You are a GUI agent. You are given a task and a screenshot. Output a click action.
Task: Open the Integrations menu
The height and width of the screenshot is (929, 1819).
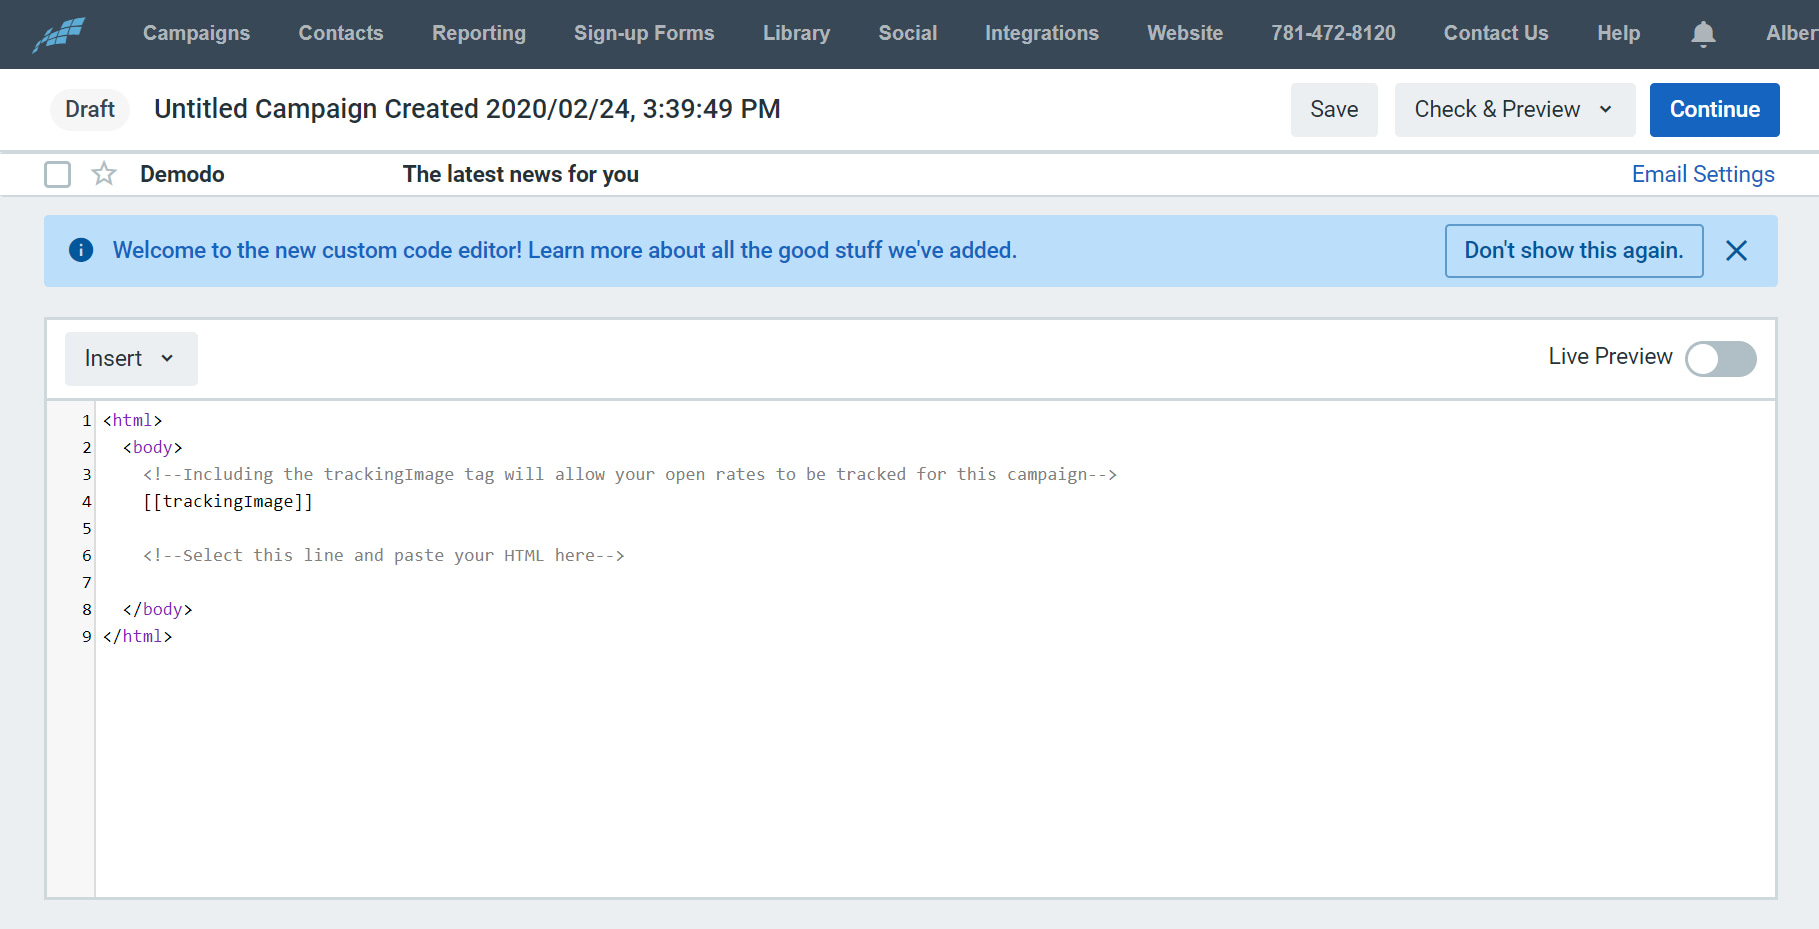pos(1042,33)
